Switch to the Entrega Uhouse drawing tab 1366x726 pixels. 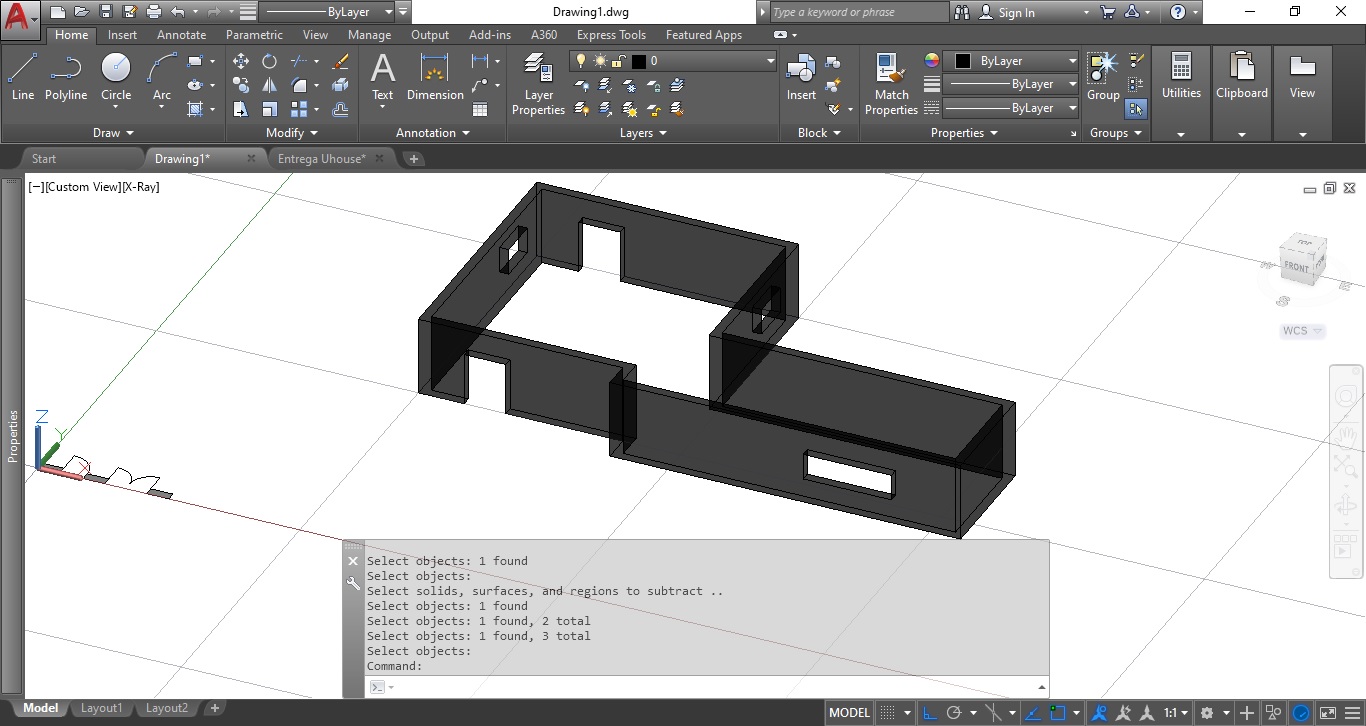[321, 159]
